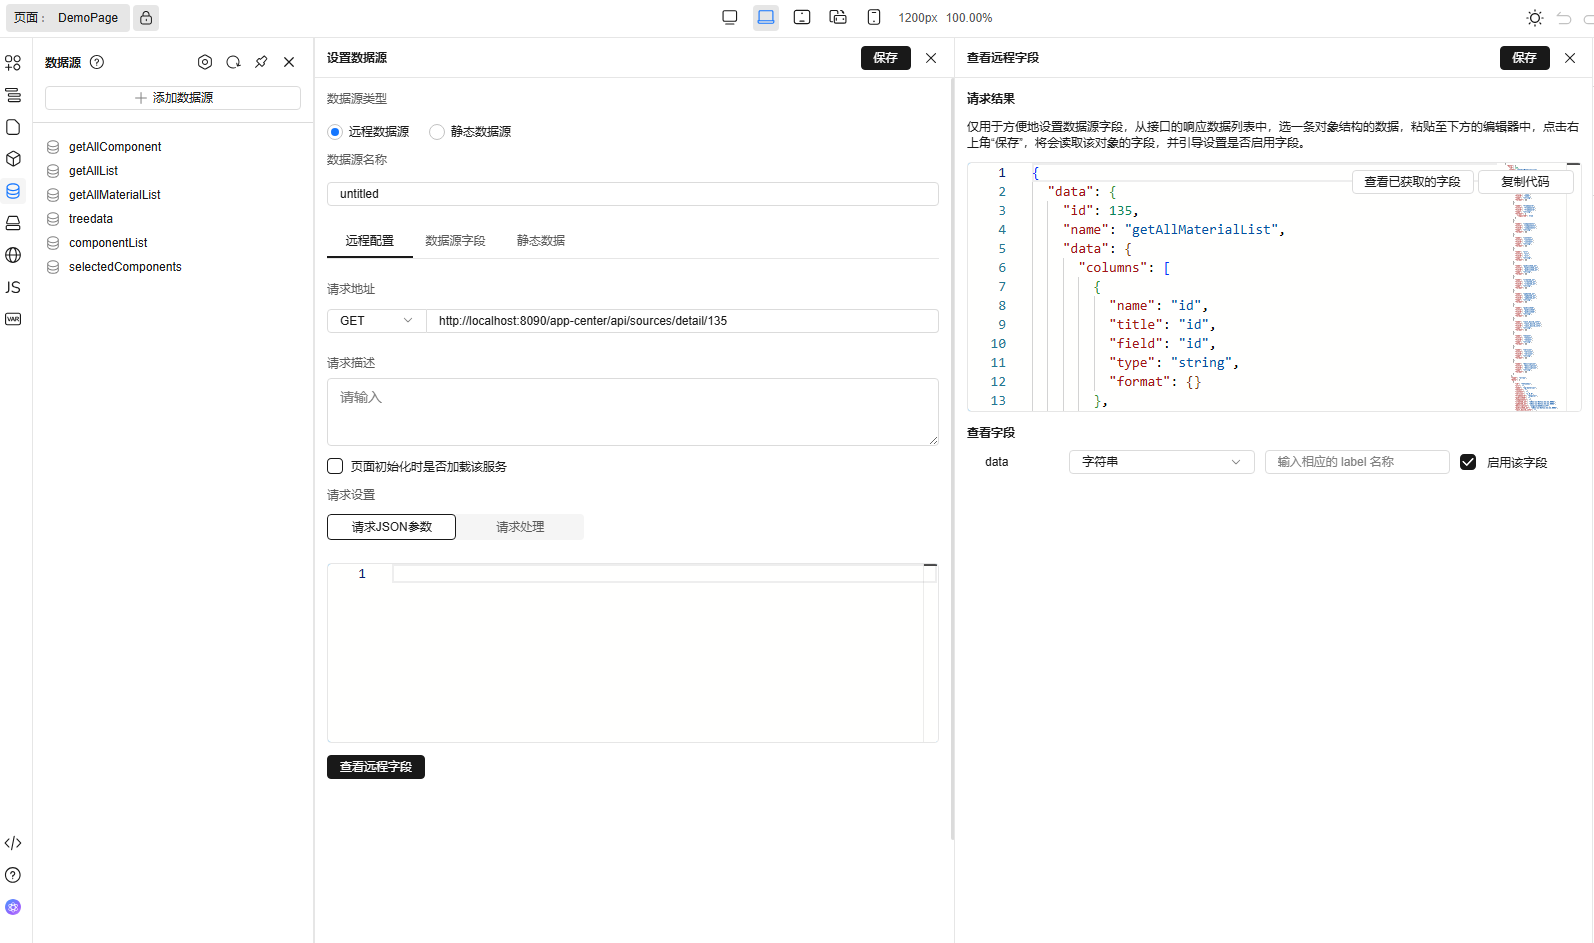Switch canvas to laptop view

766,18
